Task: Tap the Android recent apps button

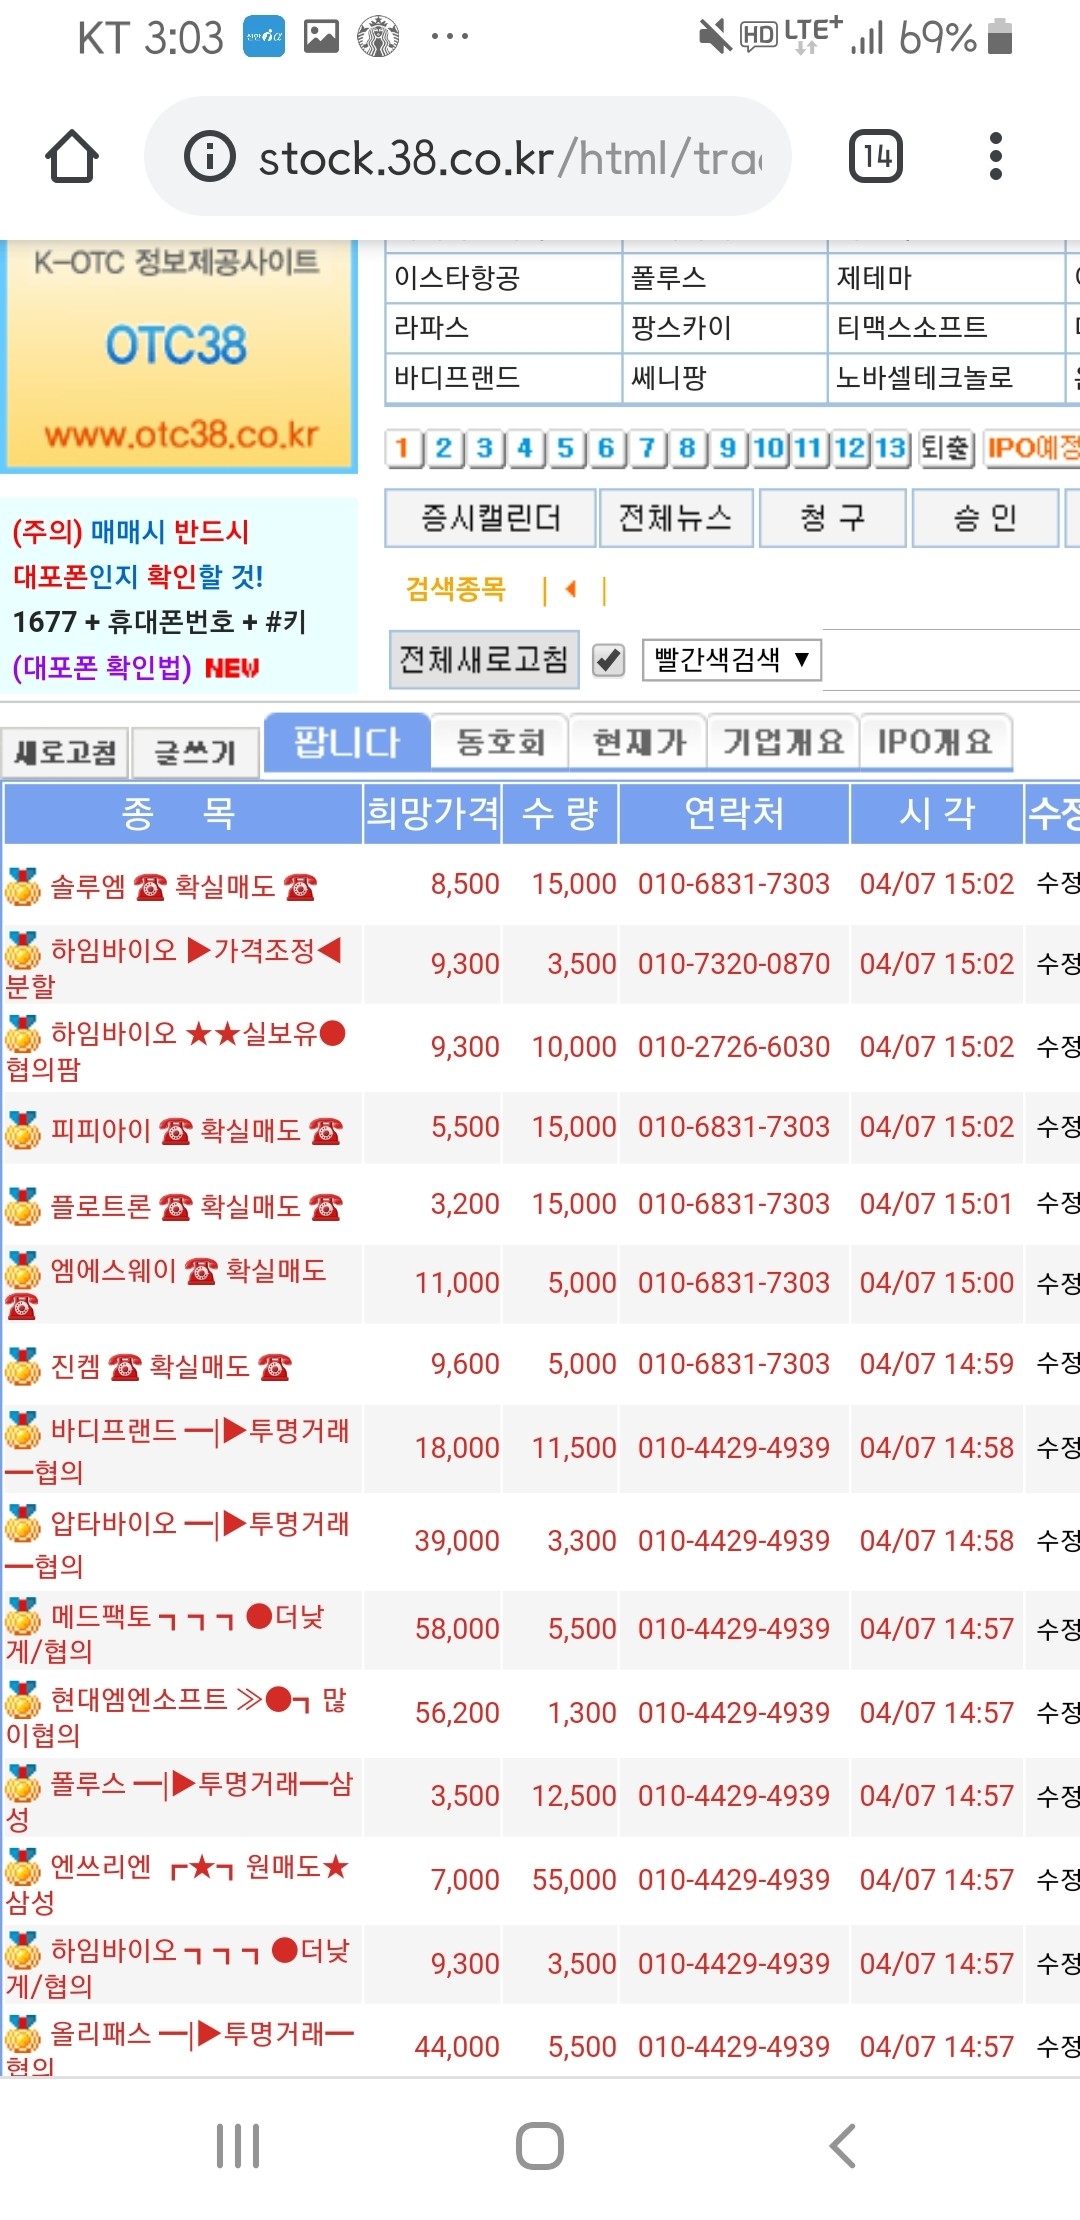Action: (x=238, y=2146)
